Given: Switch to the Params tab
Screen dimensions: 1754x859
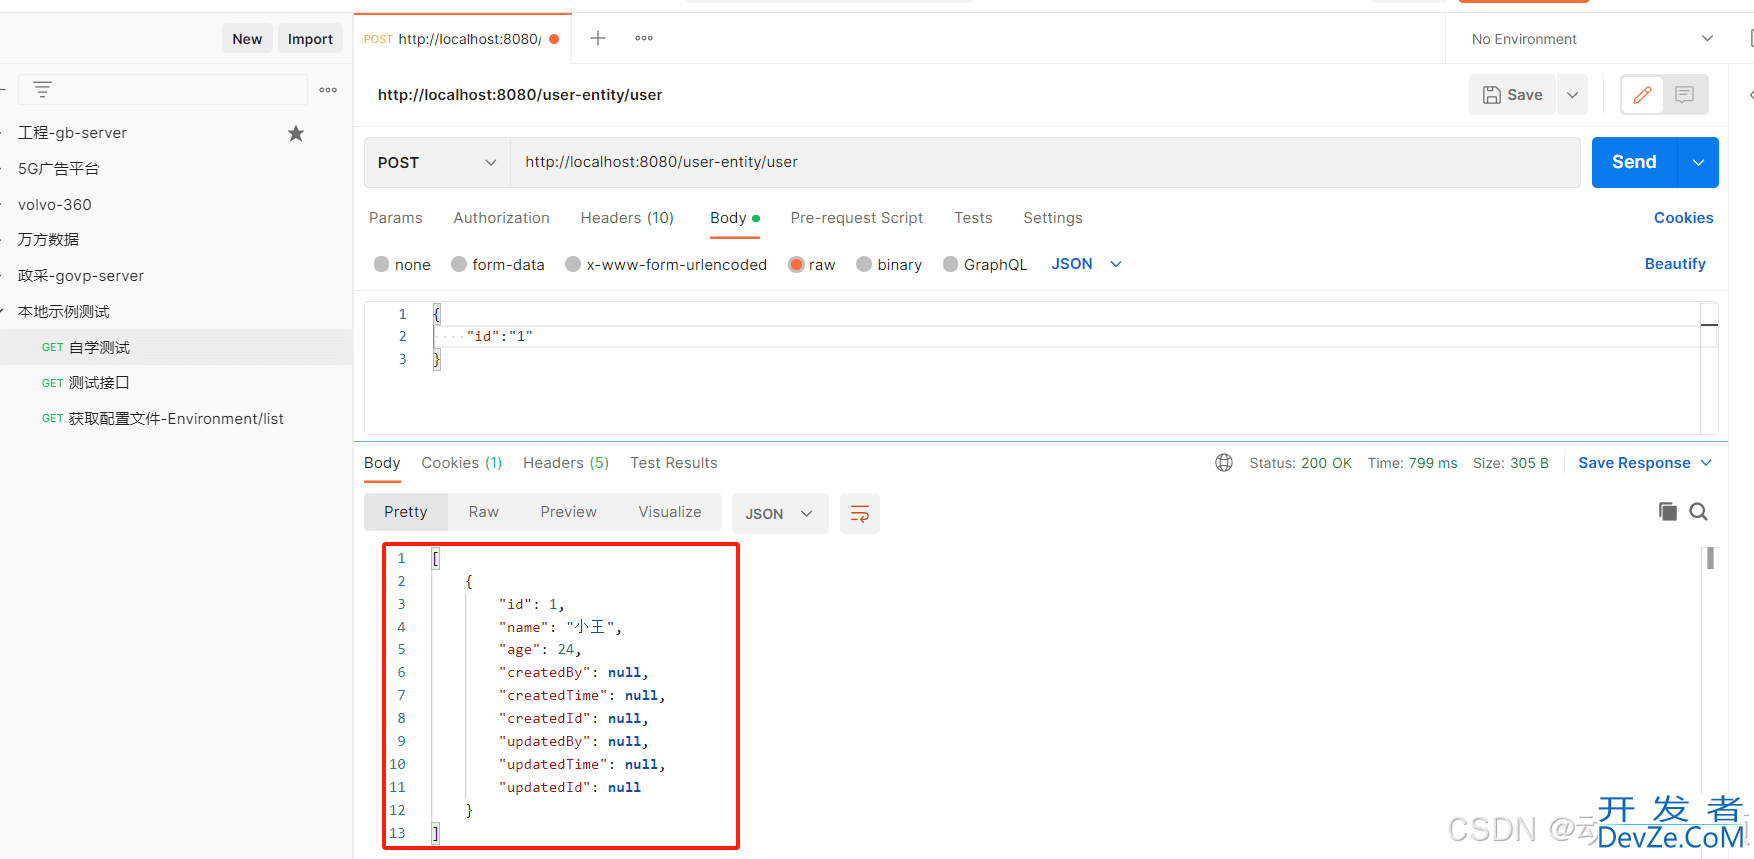Looking at the screenshot, I should (396, 217).
